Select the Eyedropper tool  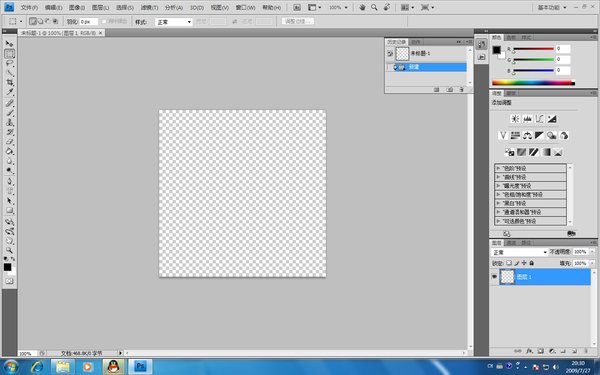(x=10, y=92)
